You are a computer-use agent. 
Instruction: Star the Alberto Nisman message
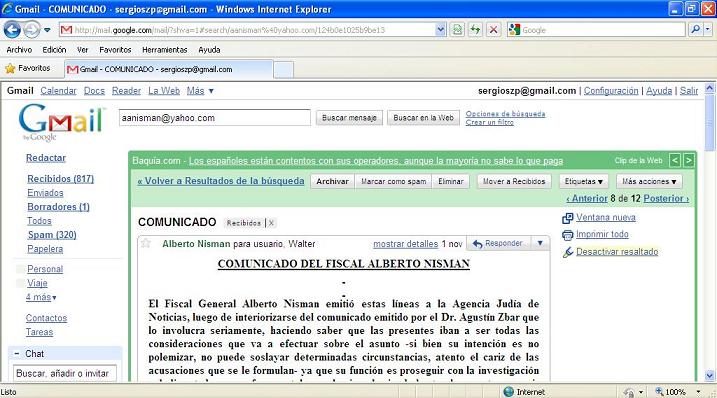(145, 243)
